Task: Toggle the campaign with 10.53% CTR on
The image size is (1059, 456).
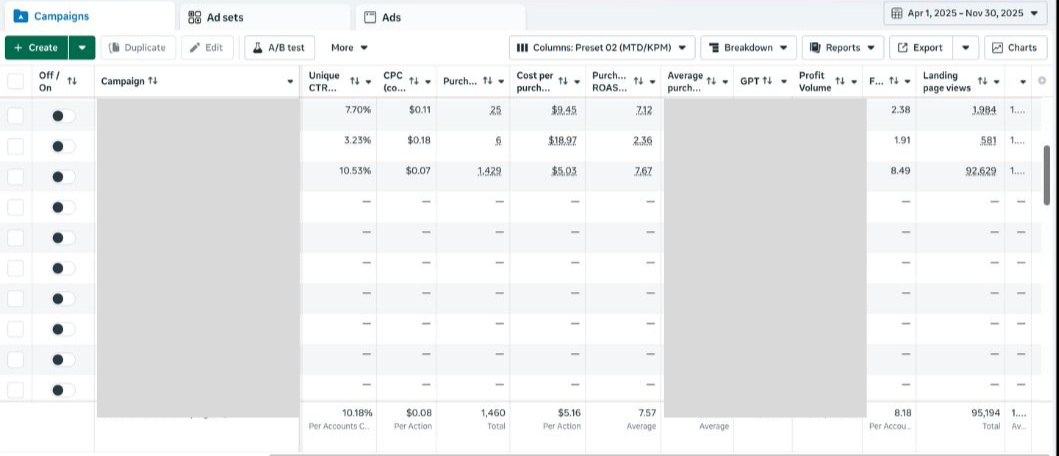Action: pos(63,177)
